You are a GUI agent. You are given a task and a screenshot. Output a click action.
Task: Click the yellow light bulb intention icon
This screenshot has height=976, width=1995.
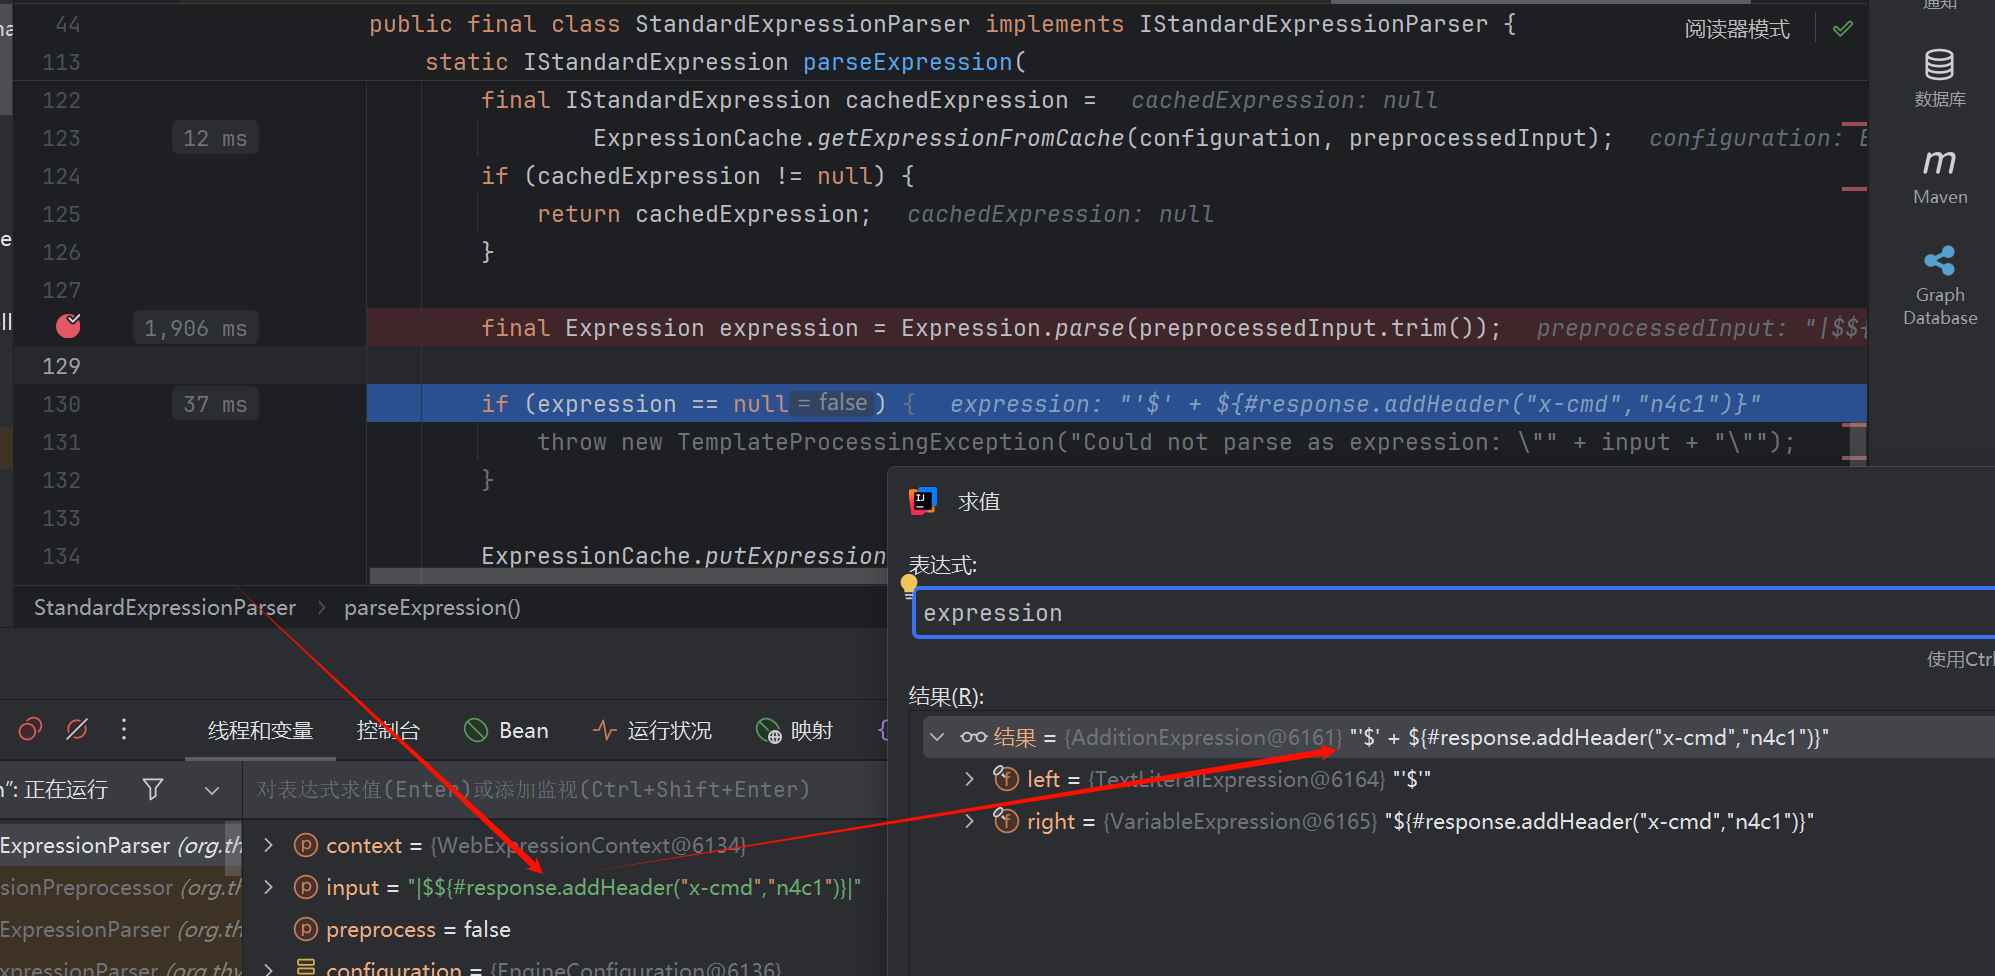pos(908,584)
